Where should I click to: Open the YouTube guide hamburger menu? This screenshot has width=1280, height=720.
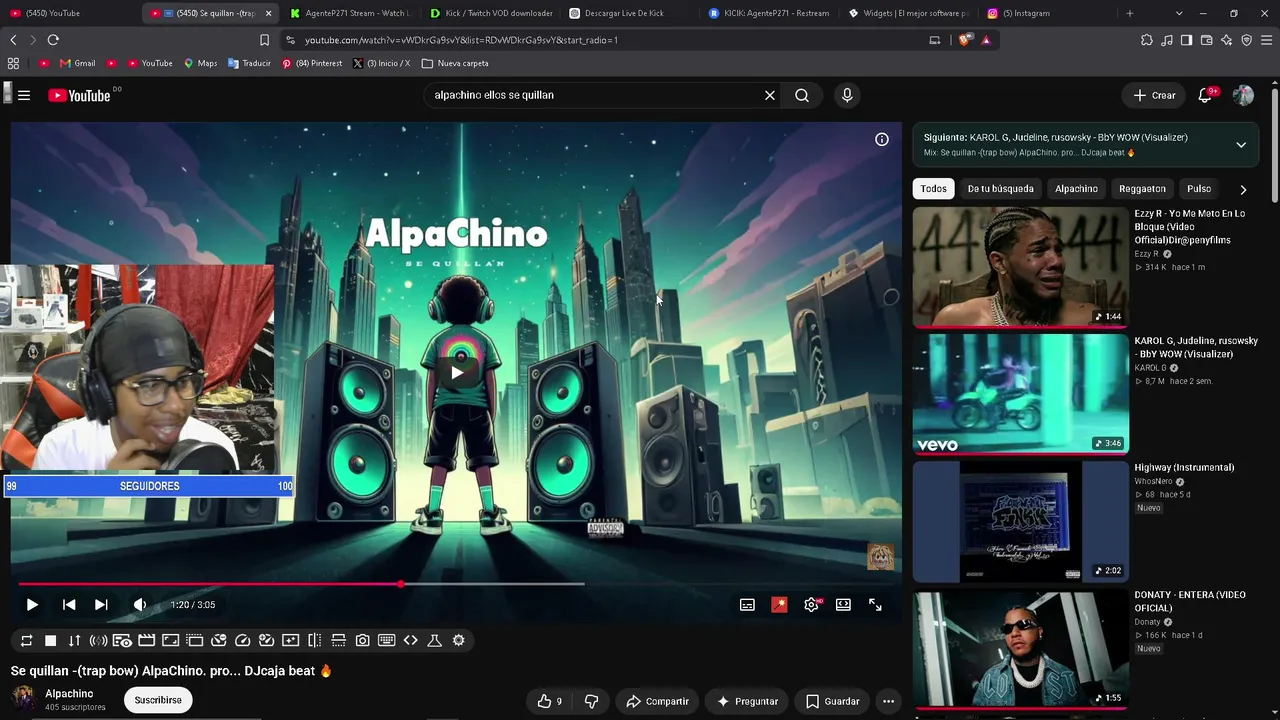24,95
